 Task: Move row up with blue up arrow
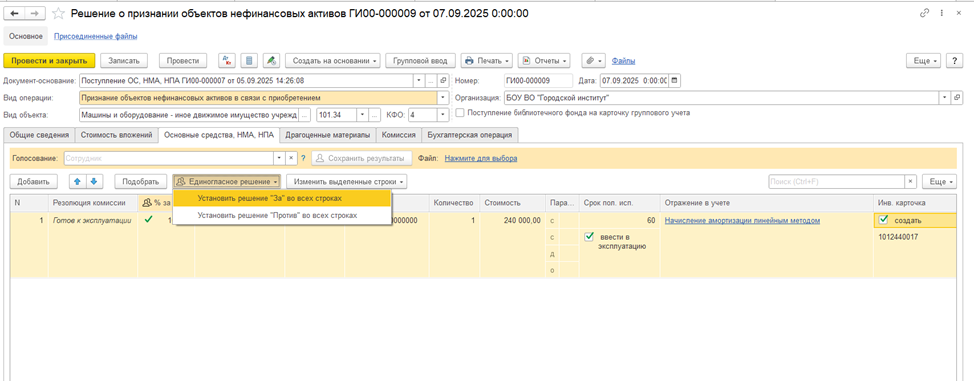coord(78,181)
